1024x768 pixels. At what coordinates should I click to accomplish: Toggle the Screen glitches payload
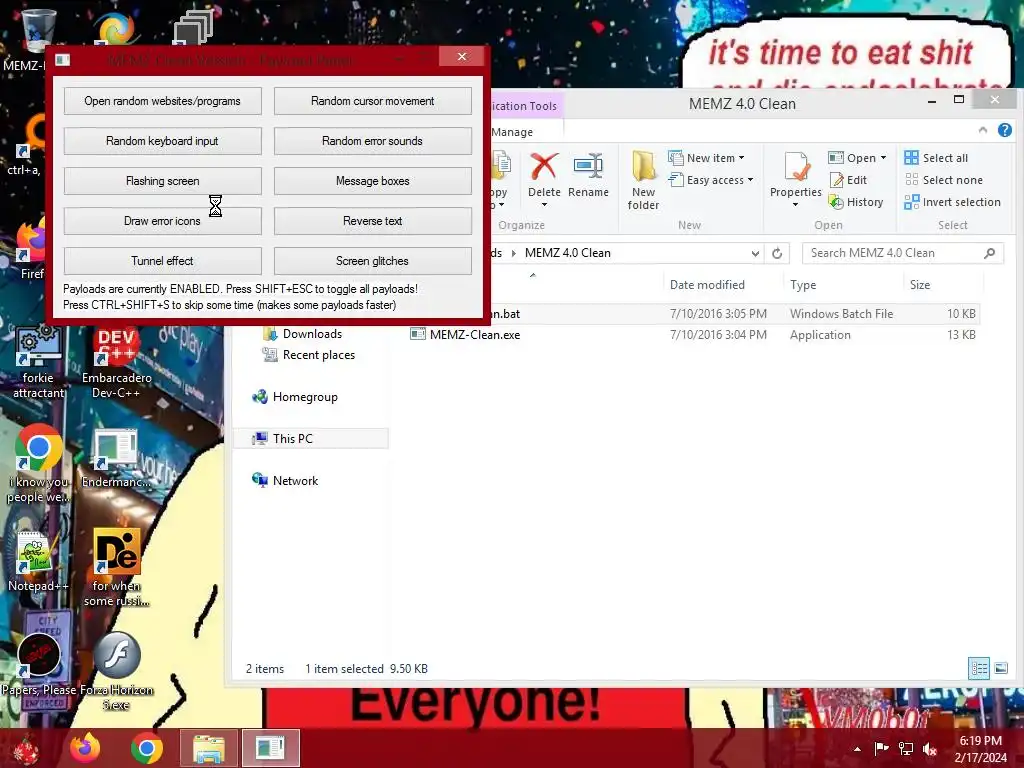(372, 261)
